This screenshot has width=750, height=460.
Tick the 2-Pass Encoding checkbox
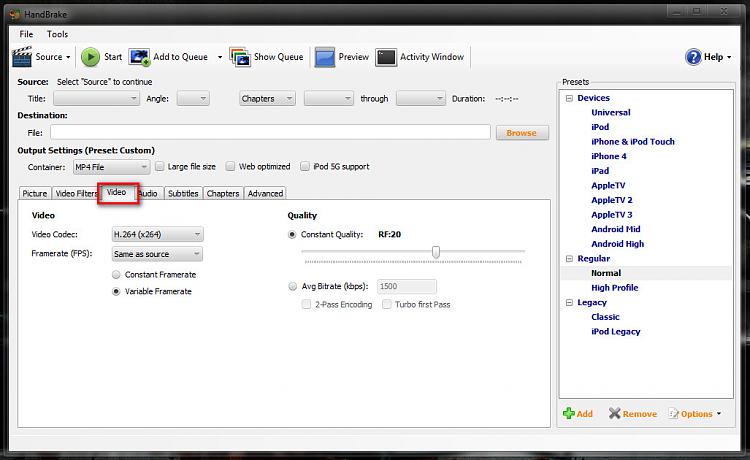click(x=306, y=305)
